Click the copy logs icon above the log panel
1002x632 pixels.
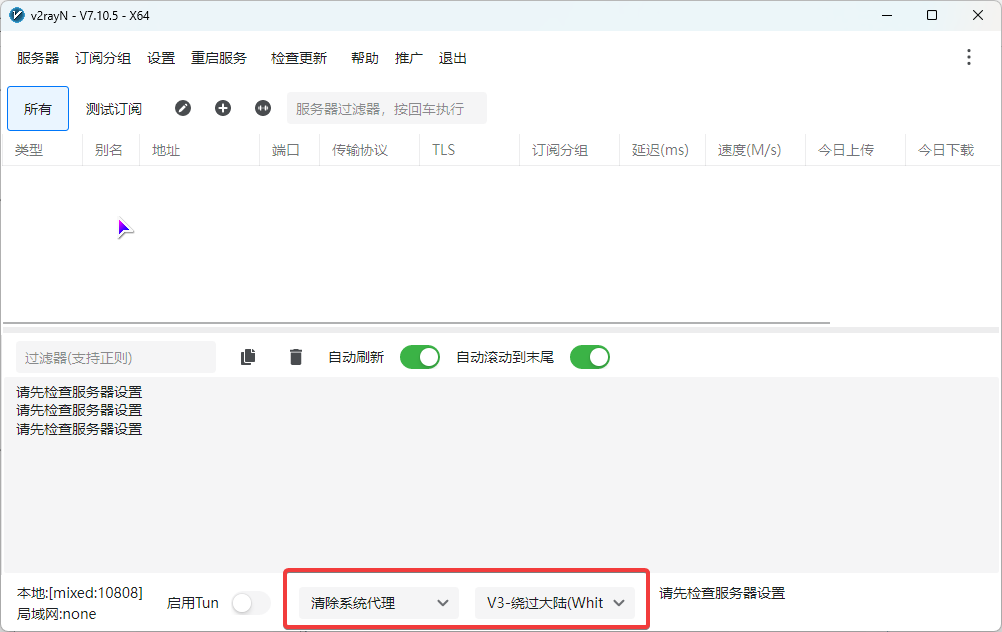coord(248,357)
